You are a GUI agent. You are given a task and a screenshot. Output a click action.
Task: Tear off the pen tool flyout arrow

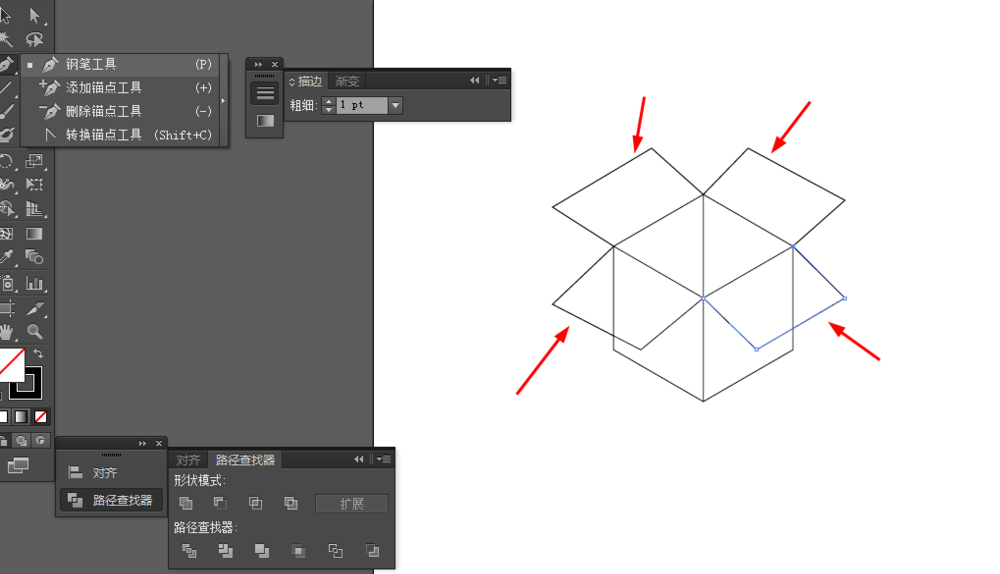tap(223, 101)
